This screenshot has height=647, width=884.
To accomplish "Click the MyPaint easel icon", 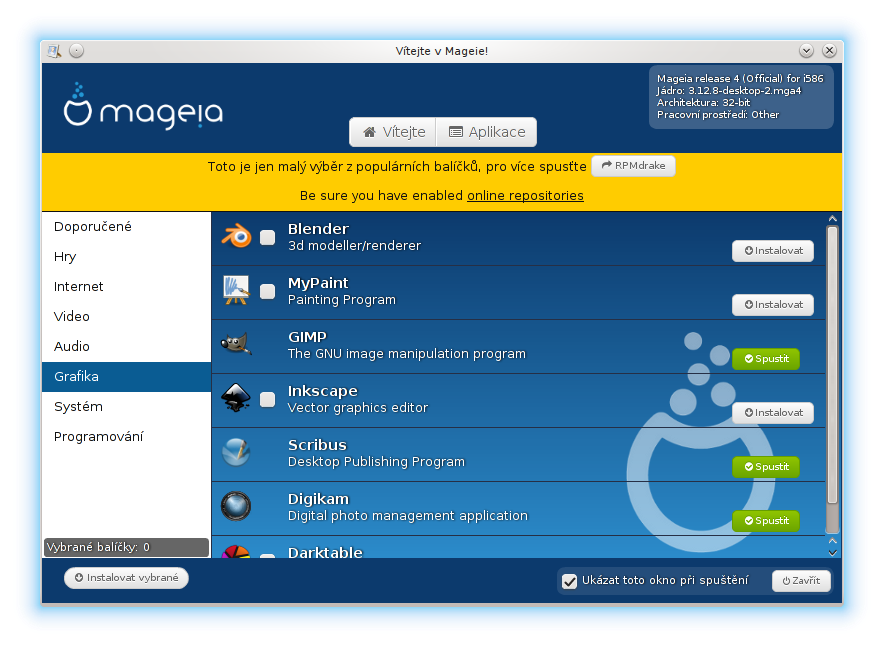I will pyautogui.click(x=236, y=291).
